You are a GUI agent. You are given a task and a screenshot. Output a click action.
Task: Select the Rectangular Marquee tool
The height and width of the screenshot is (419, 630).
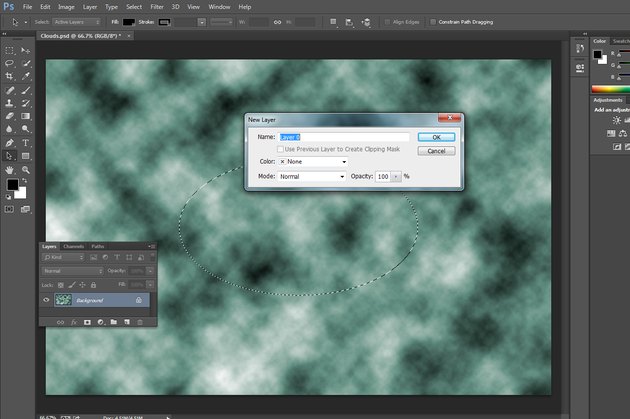(9, 51)
